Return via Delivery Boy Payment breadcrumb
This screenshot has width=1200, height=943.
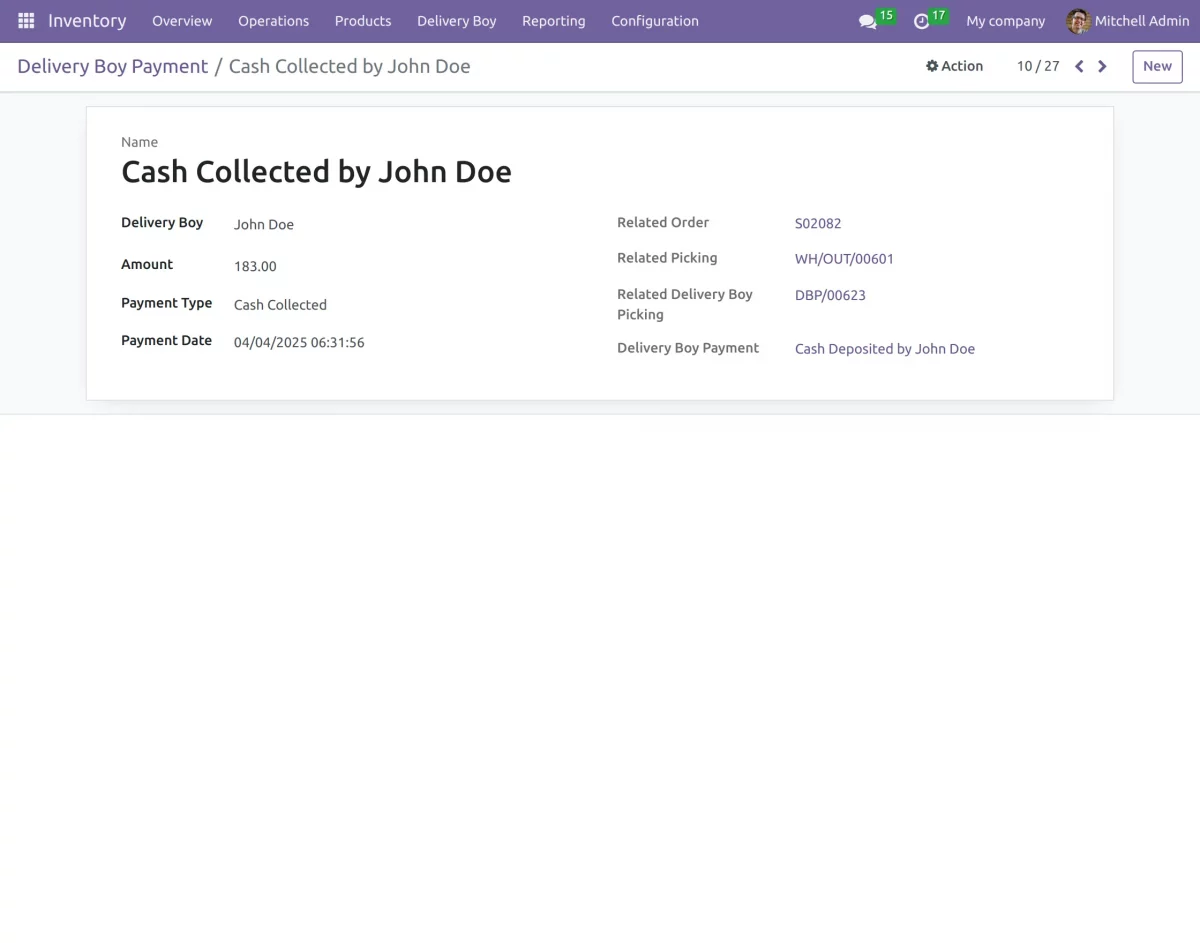click(112, 66)
